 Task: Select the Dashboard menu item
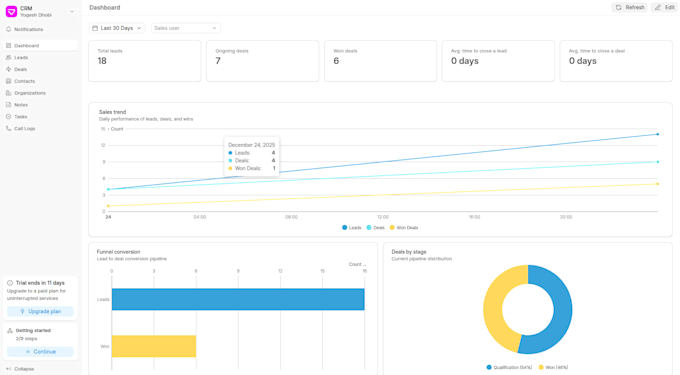click(x=40, y=46)
